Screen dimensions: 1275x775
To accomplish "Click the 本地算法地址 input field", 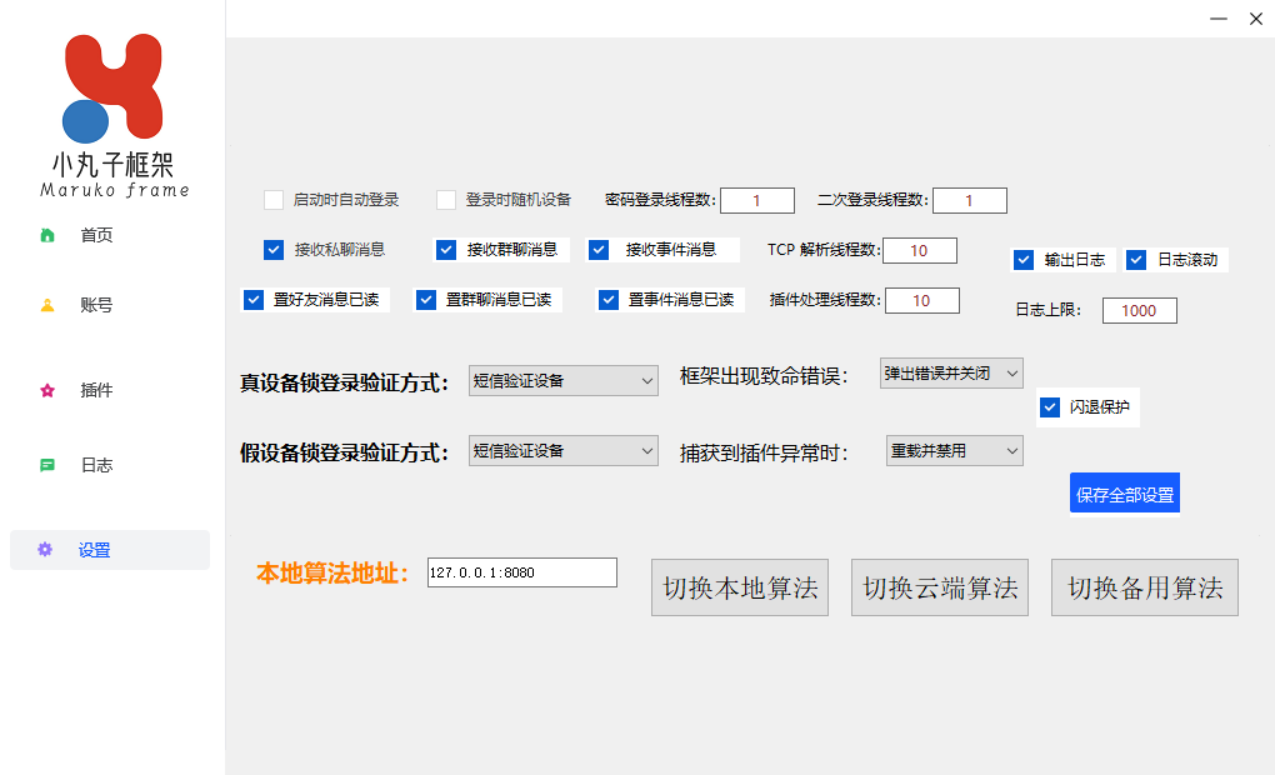I will click(x=521, y=572).
